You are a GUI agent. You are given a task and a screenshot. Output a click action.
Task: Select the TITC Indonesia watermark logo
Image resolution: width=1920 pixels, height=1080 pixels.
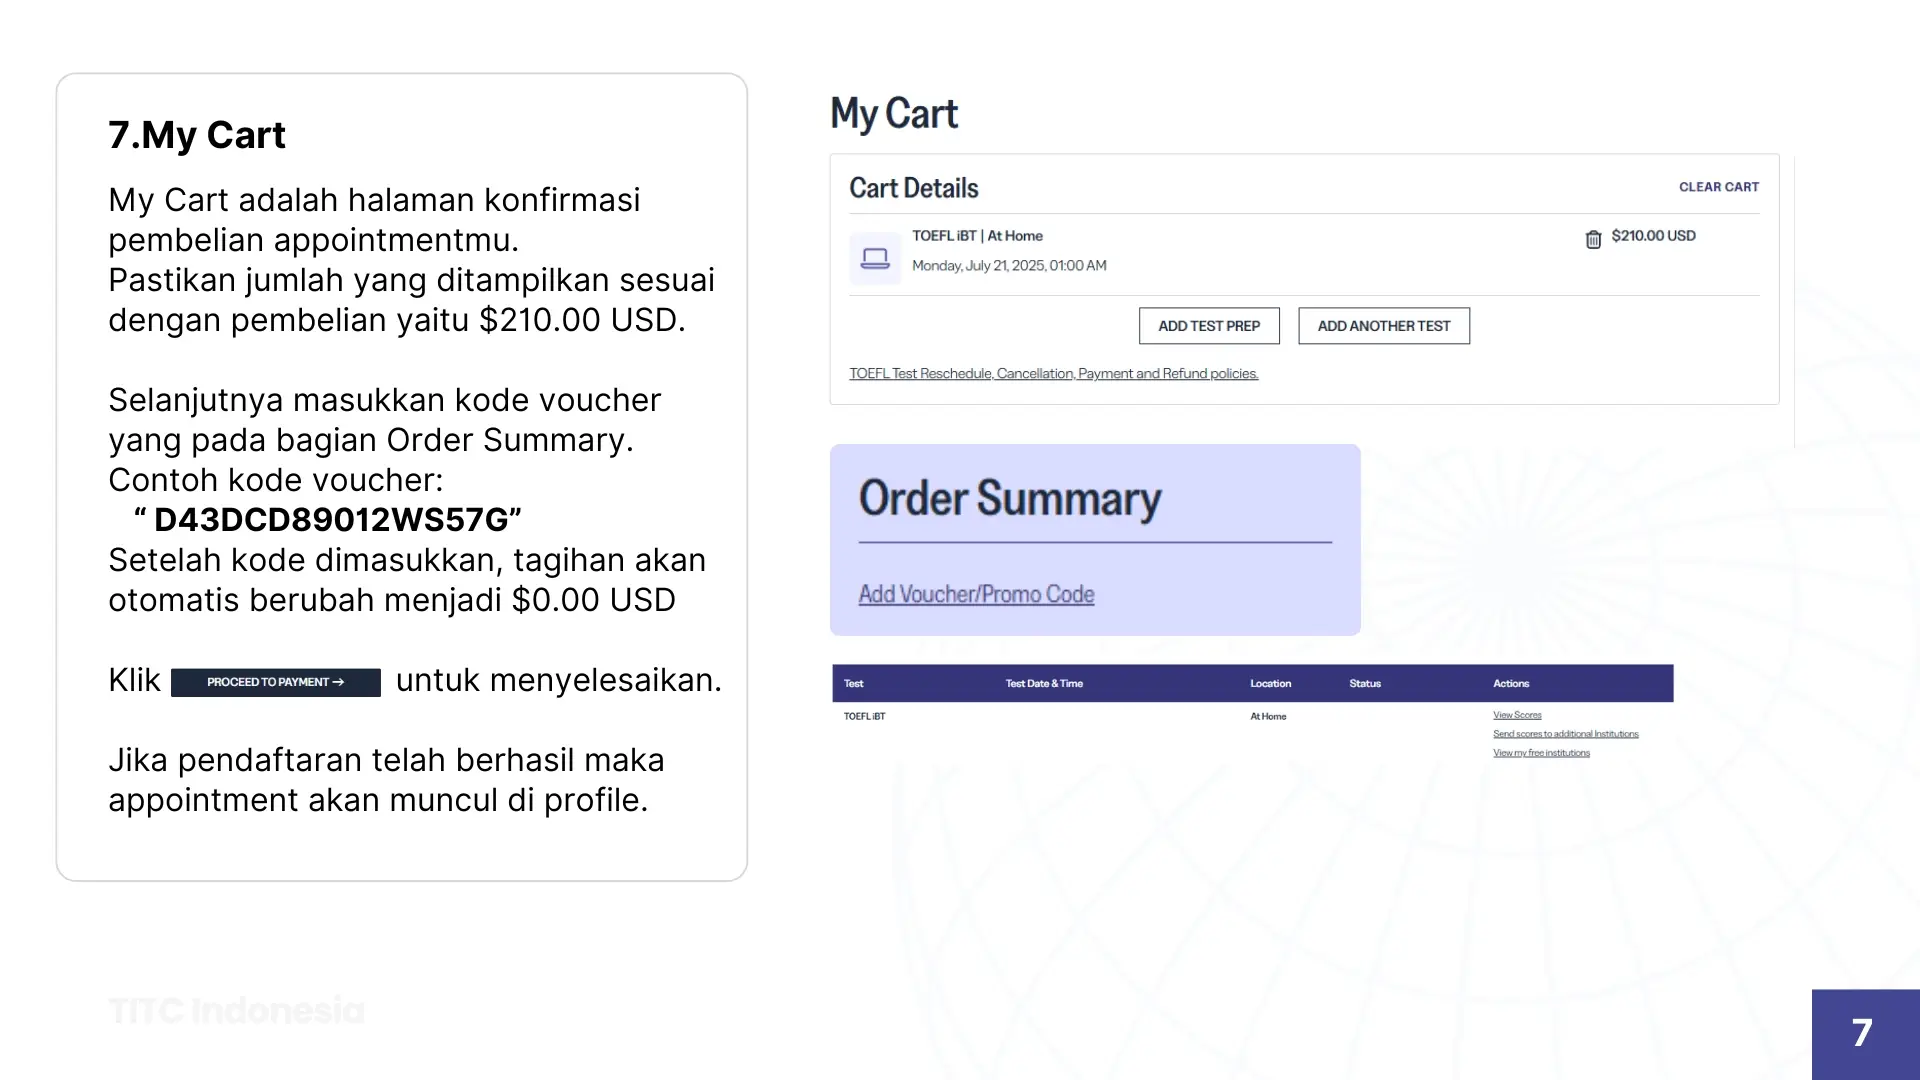point(236,1010)
